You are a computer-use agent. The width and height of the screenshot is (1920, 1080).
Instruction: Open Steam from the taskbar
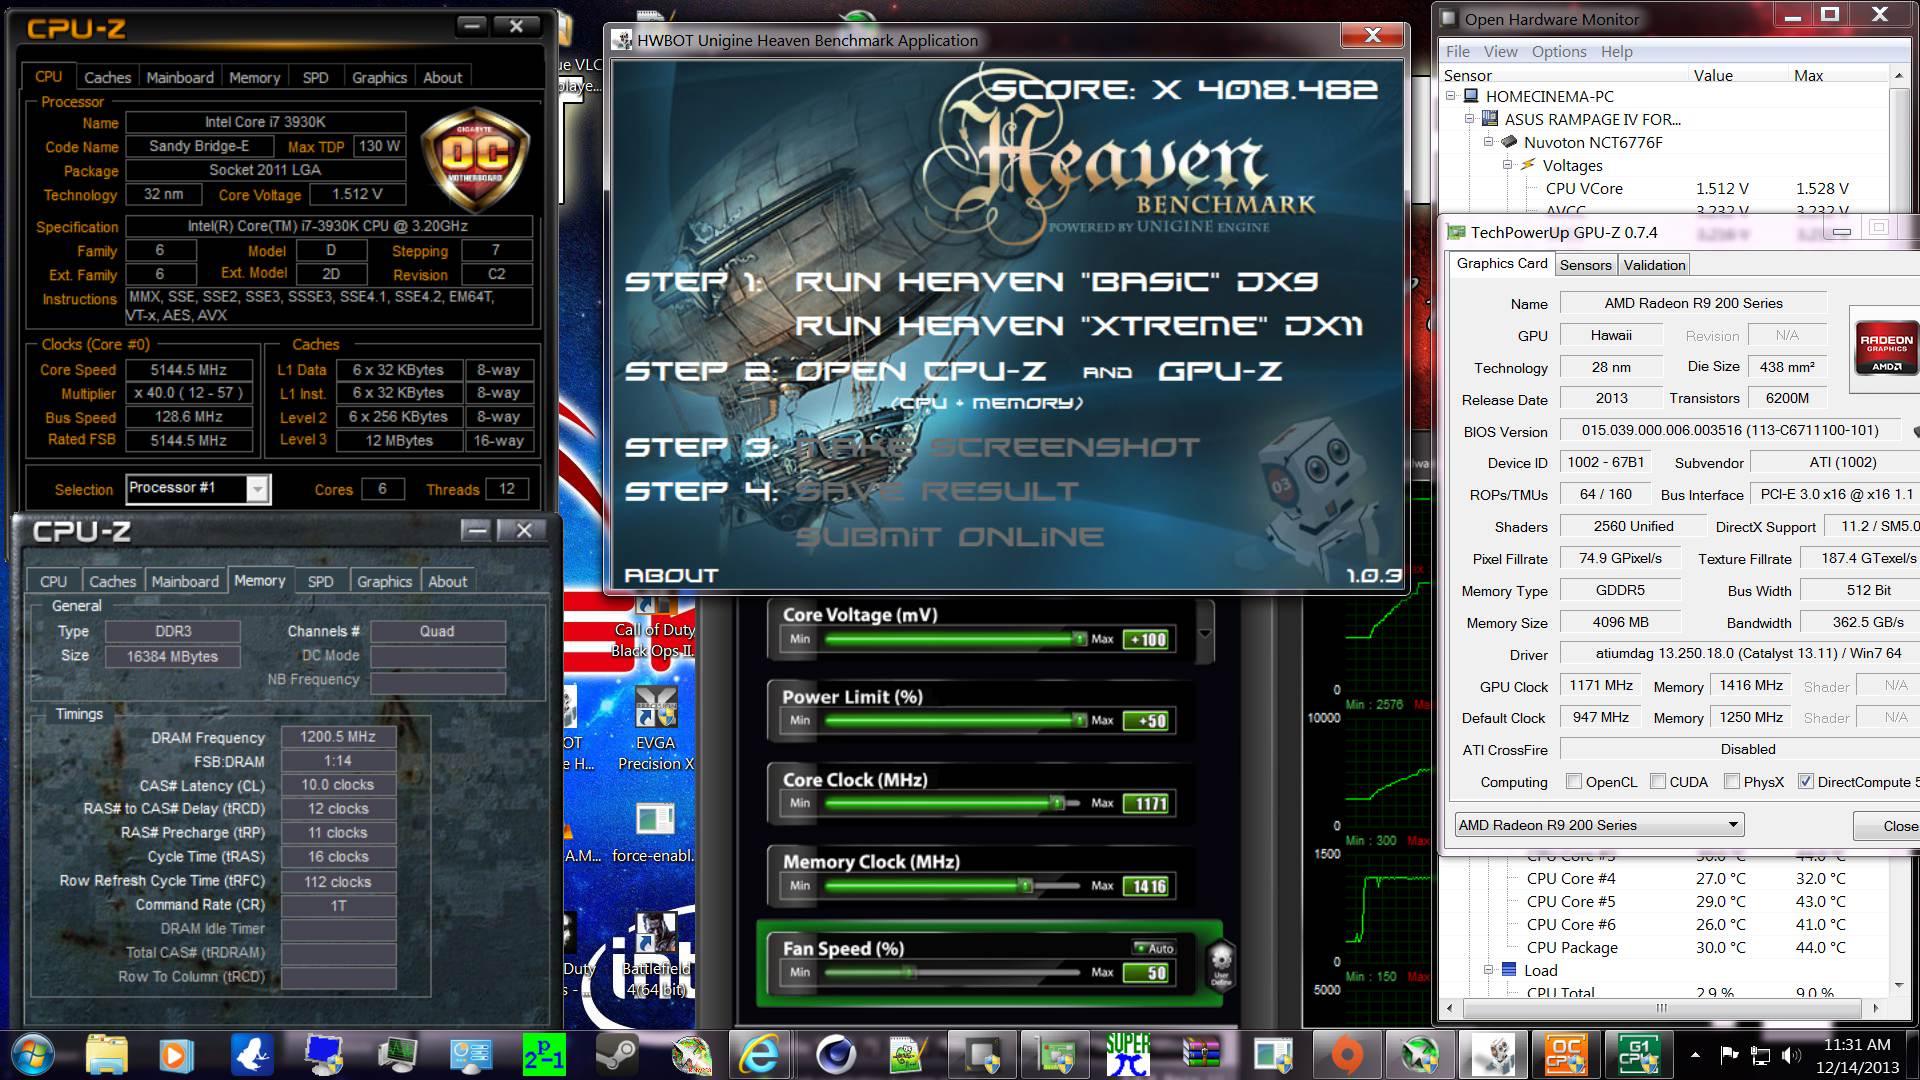point(616,1055)
